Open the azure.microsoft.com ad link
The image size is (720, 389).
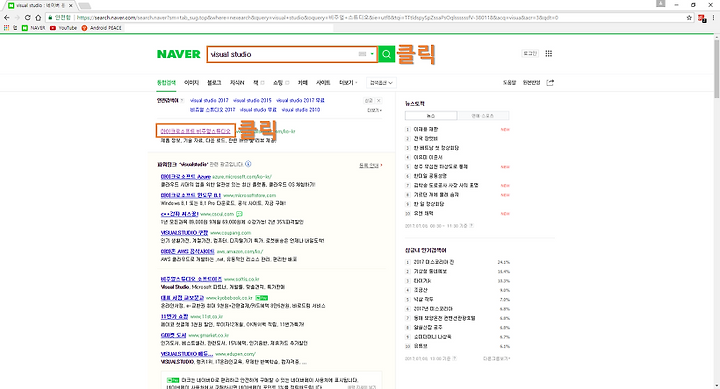[186, 176]
